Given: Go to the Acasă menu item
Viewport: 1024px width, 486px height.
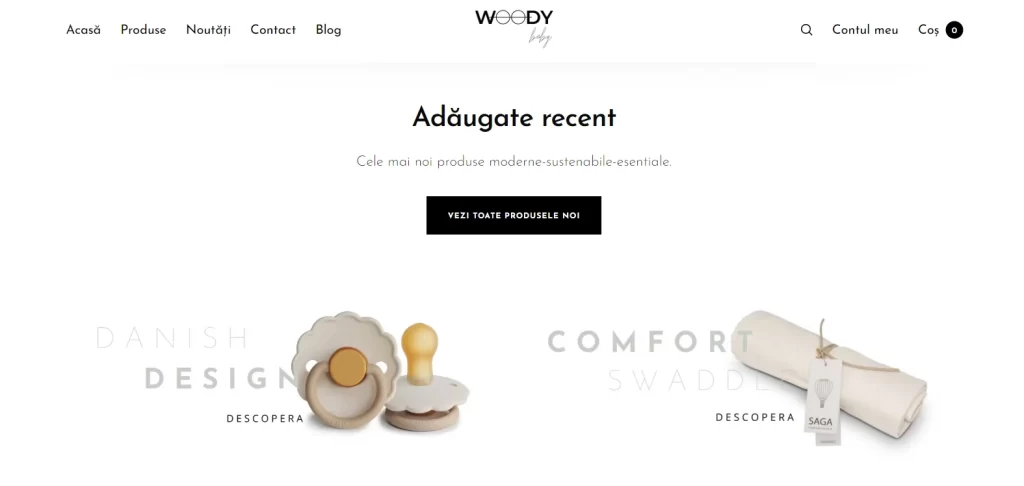Looking at the screenshot, I should (x=84, y=30).
